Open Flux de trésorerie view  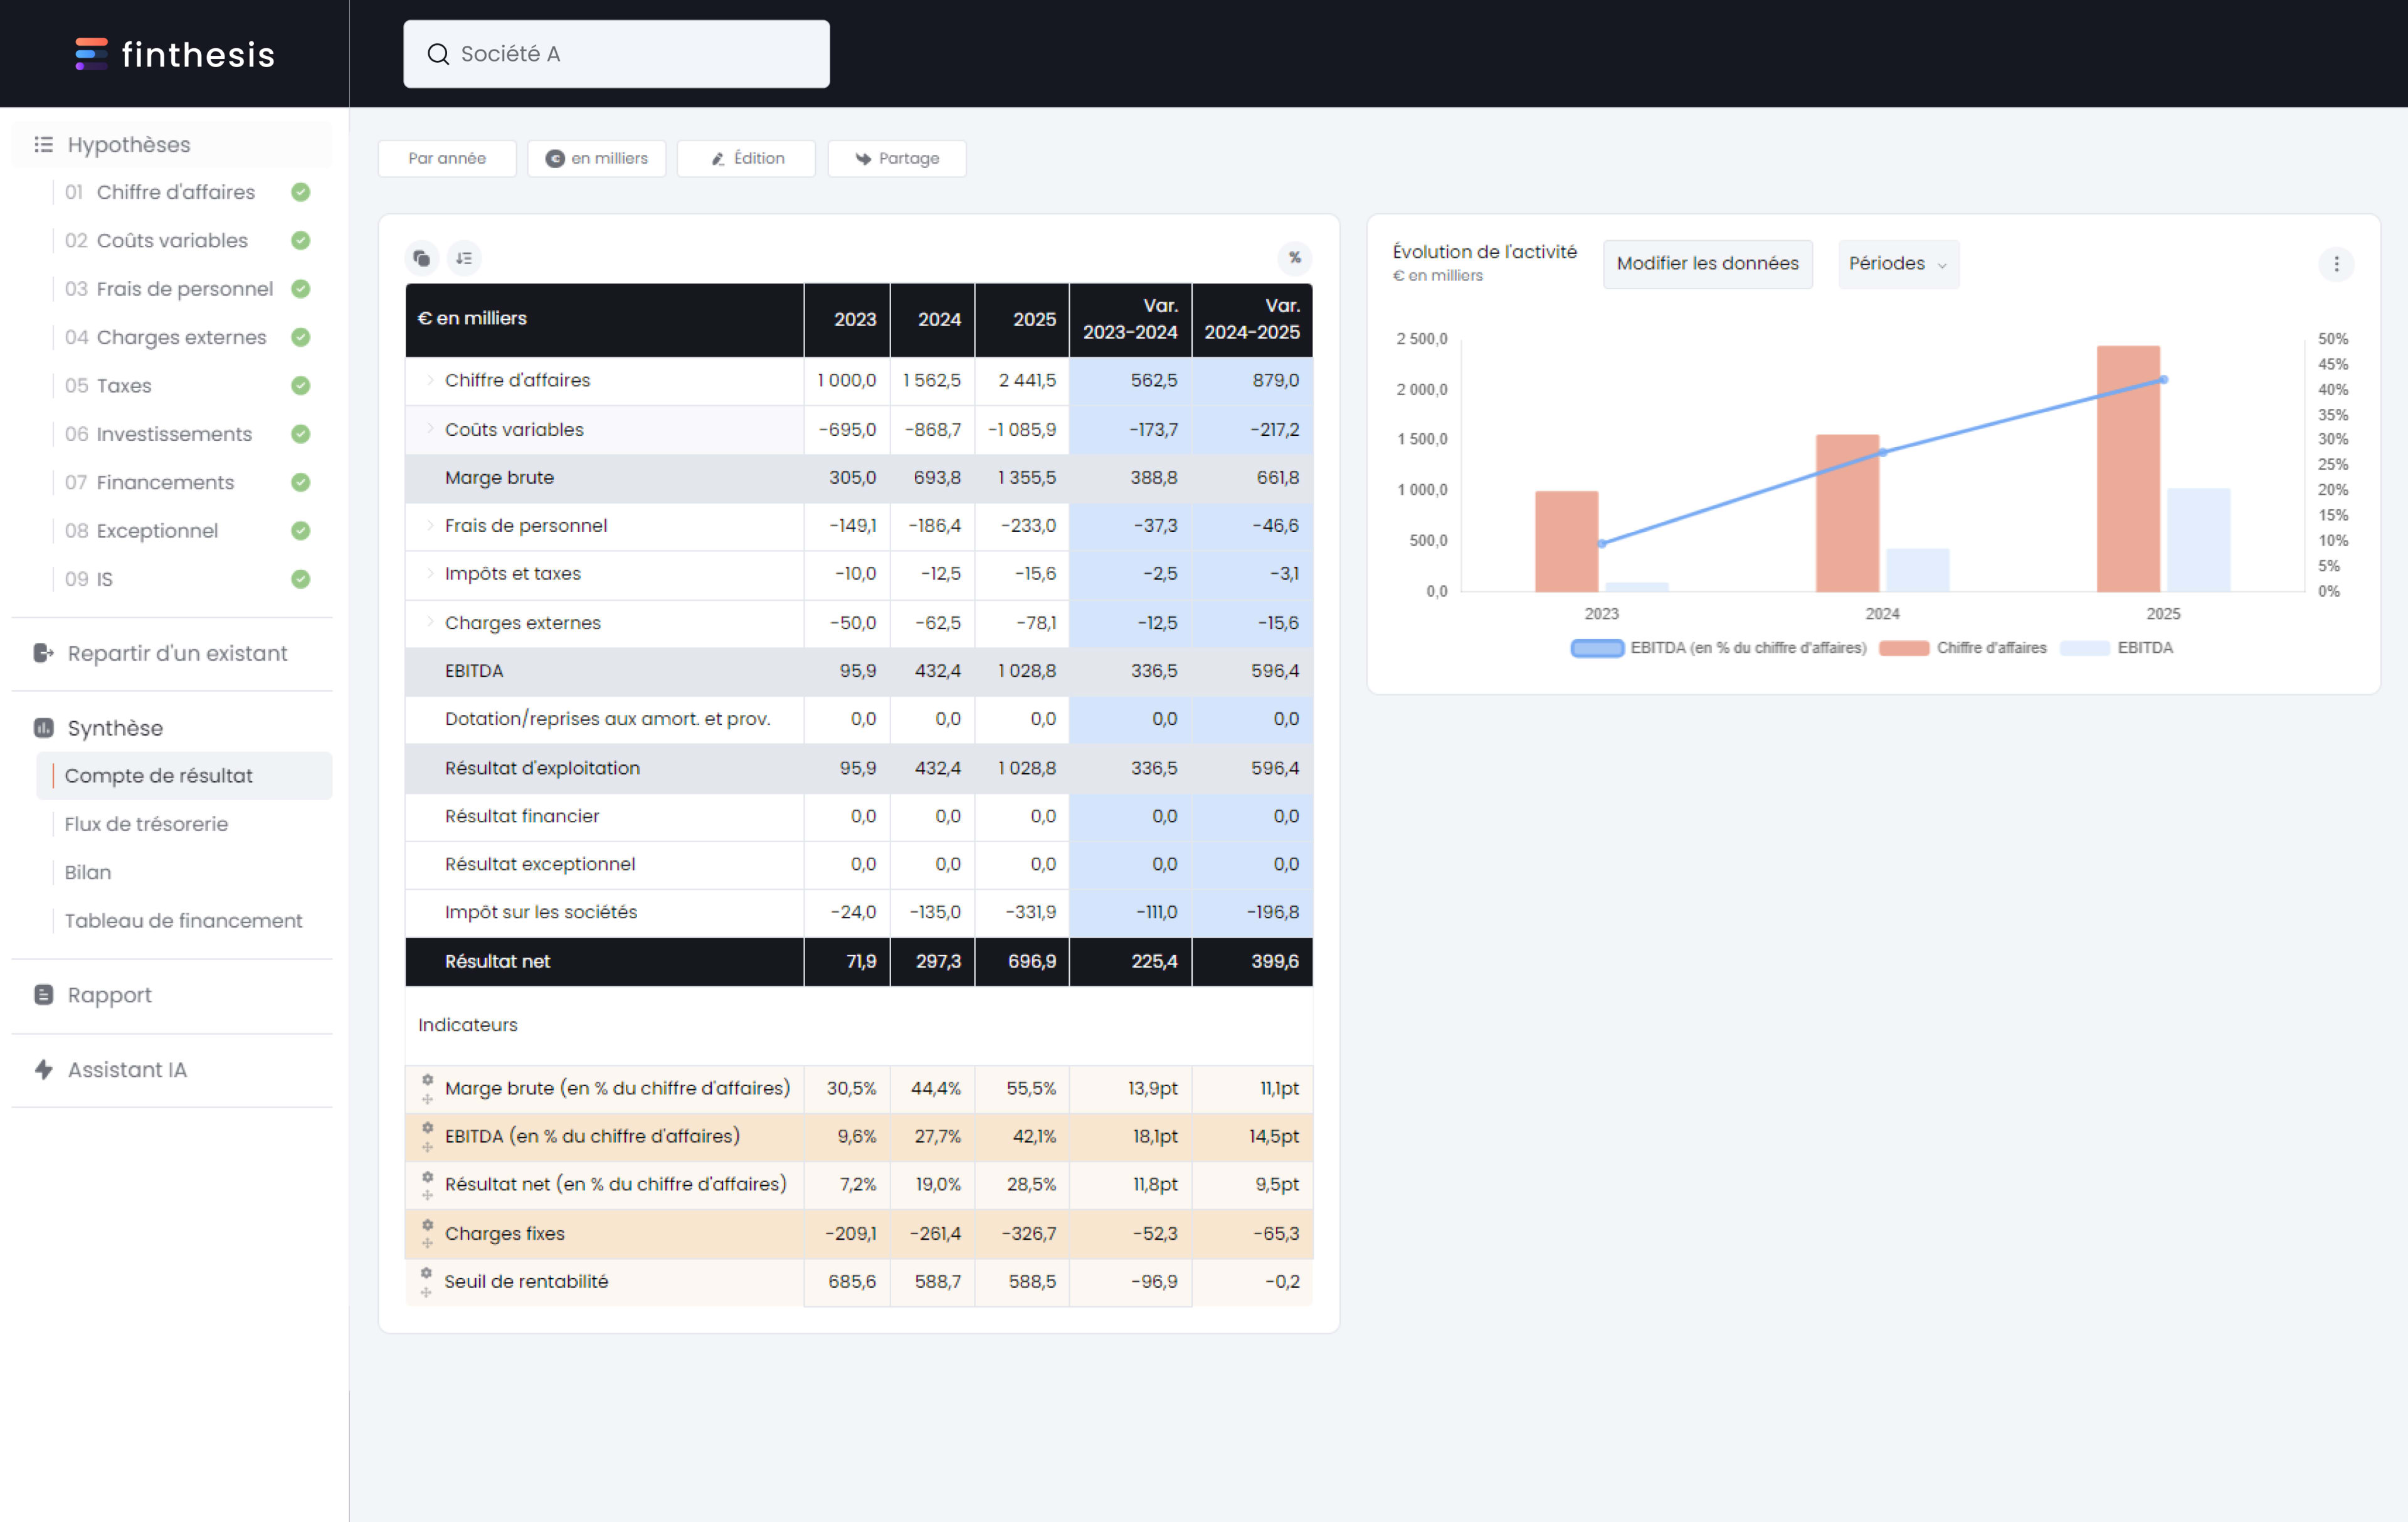point(146,824)
